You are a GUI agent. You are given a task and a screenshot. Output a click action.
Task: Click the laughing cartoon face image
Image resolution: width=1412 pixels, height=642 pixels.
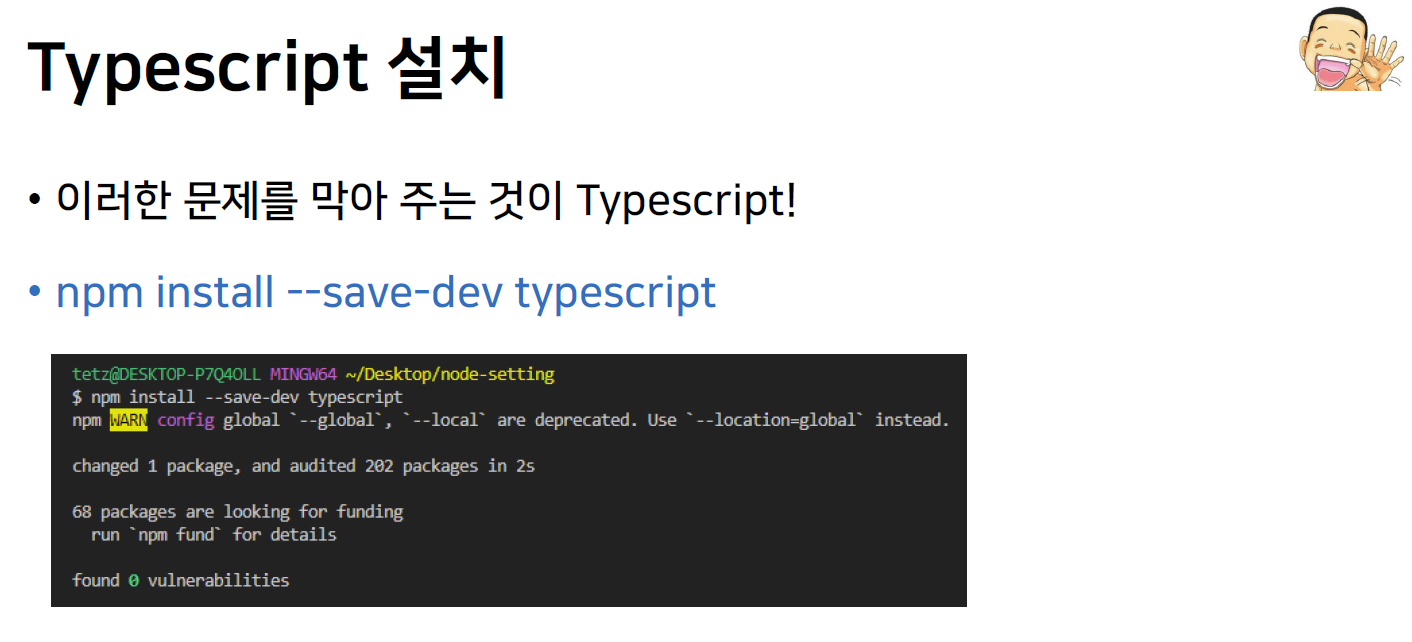(x=1349, y=51)
